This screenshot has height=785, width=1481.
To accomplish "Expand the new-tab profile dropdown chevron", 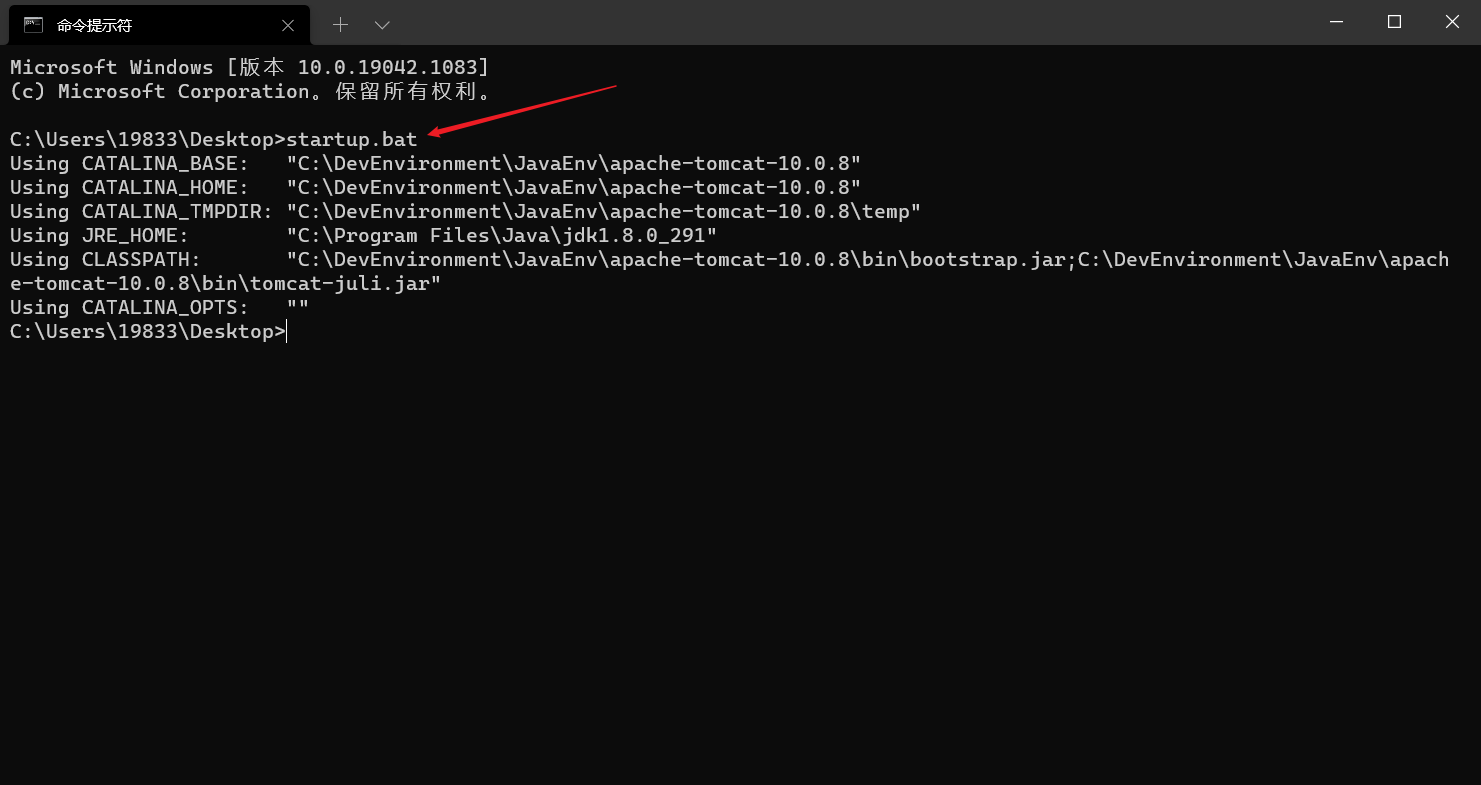I will [382, 24].
